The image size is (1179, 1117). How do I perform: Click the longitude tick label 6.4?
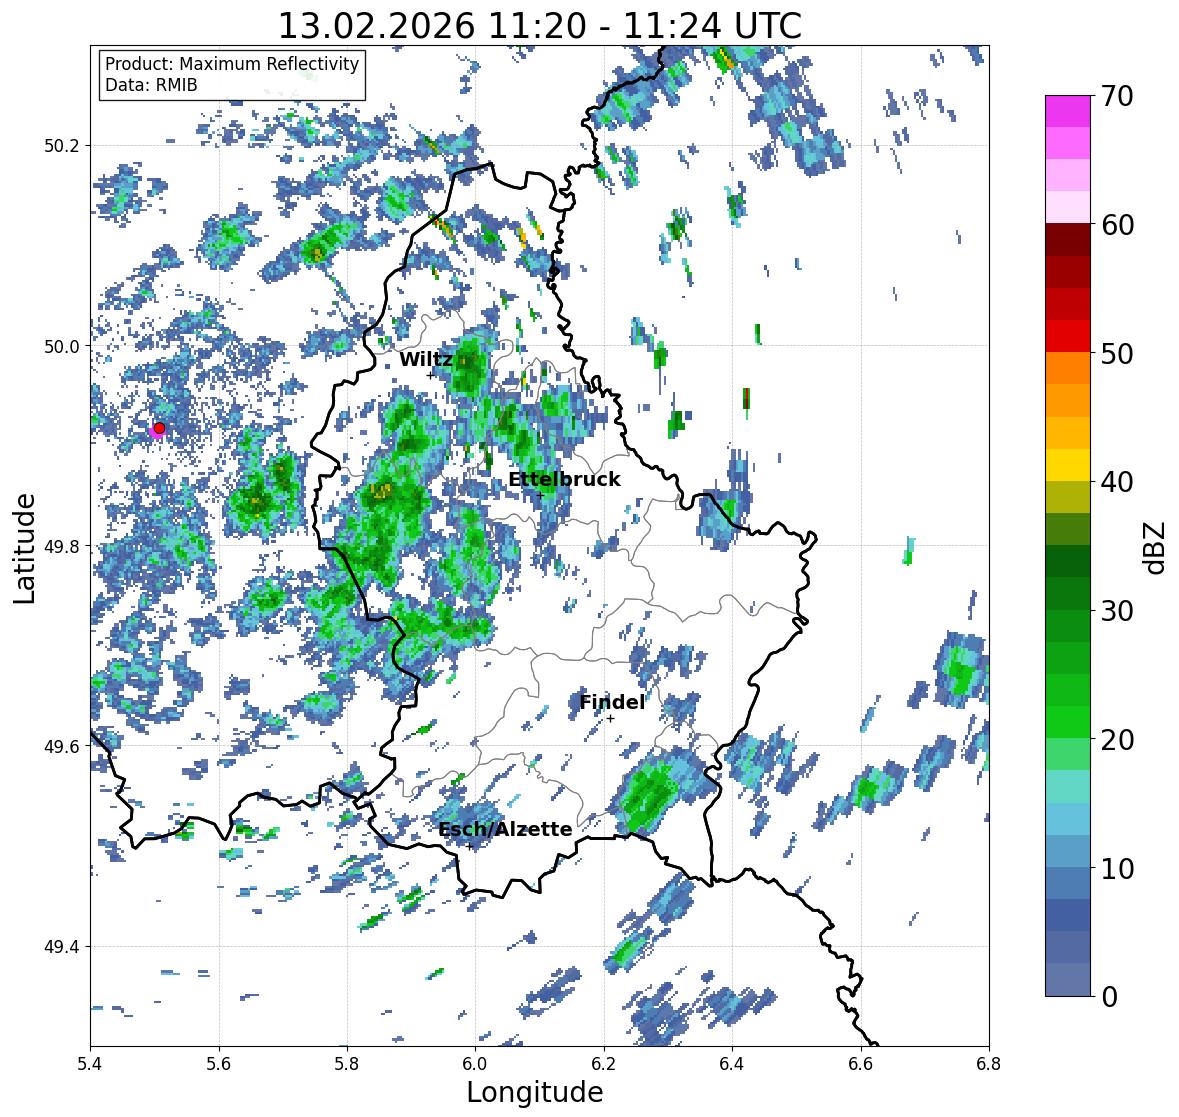(x=732, y=1064)
